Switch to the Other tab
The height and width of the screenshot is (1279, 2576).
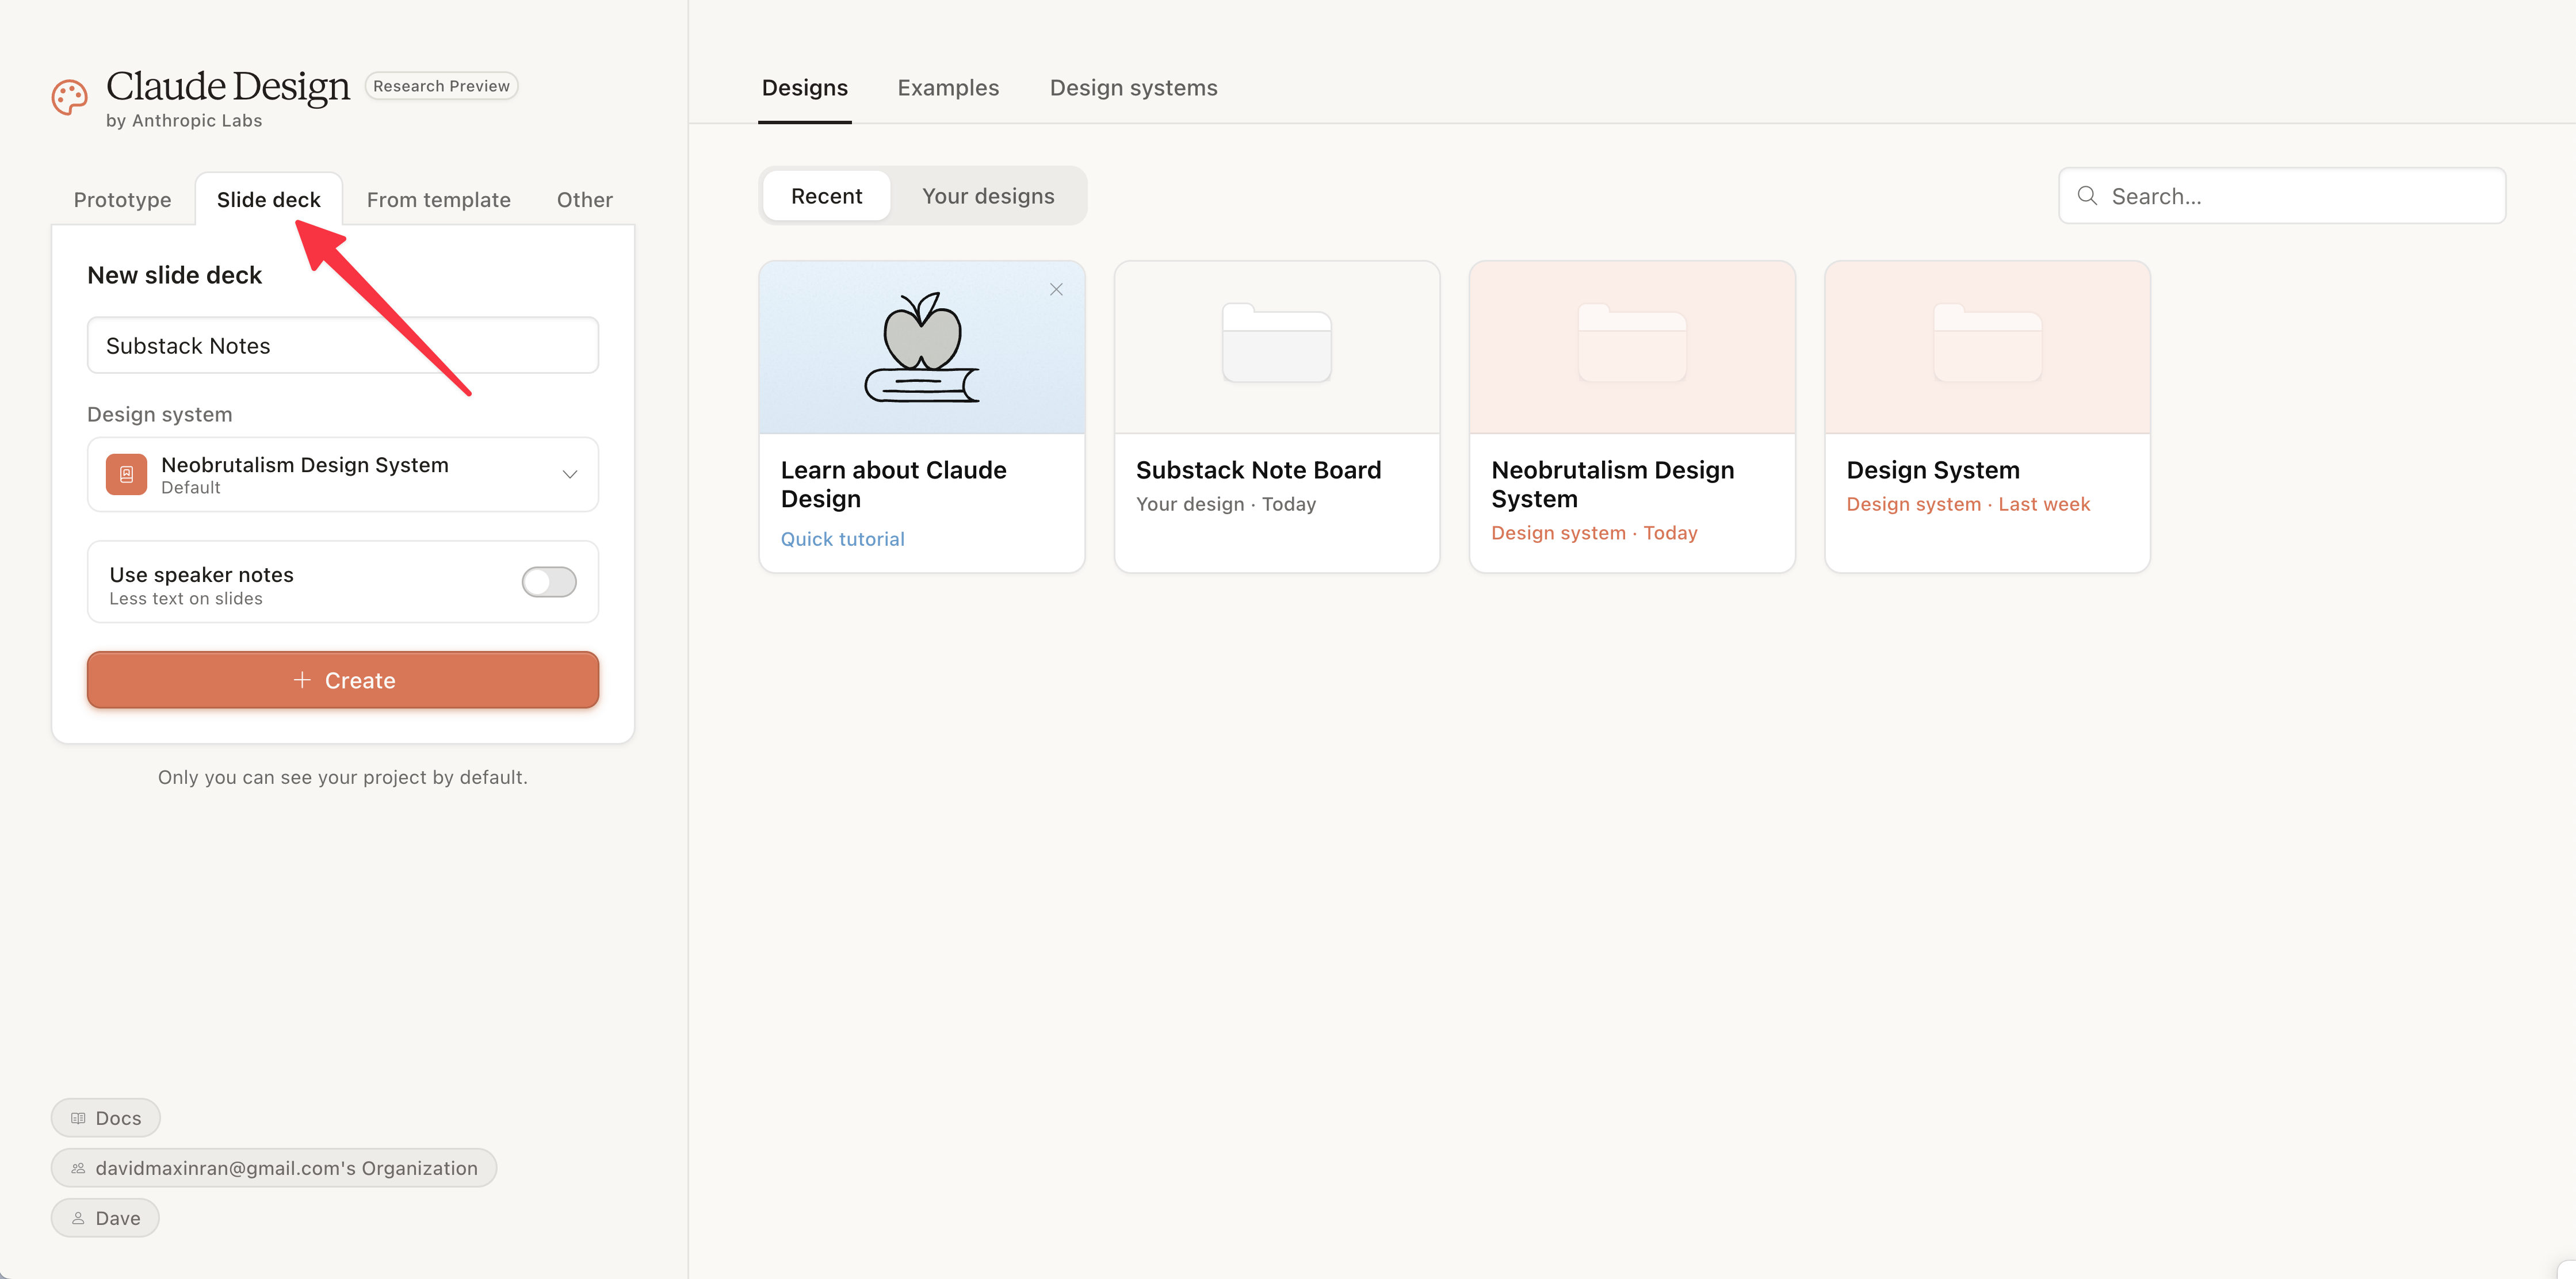(585, 200)
